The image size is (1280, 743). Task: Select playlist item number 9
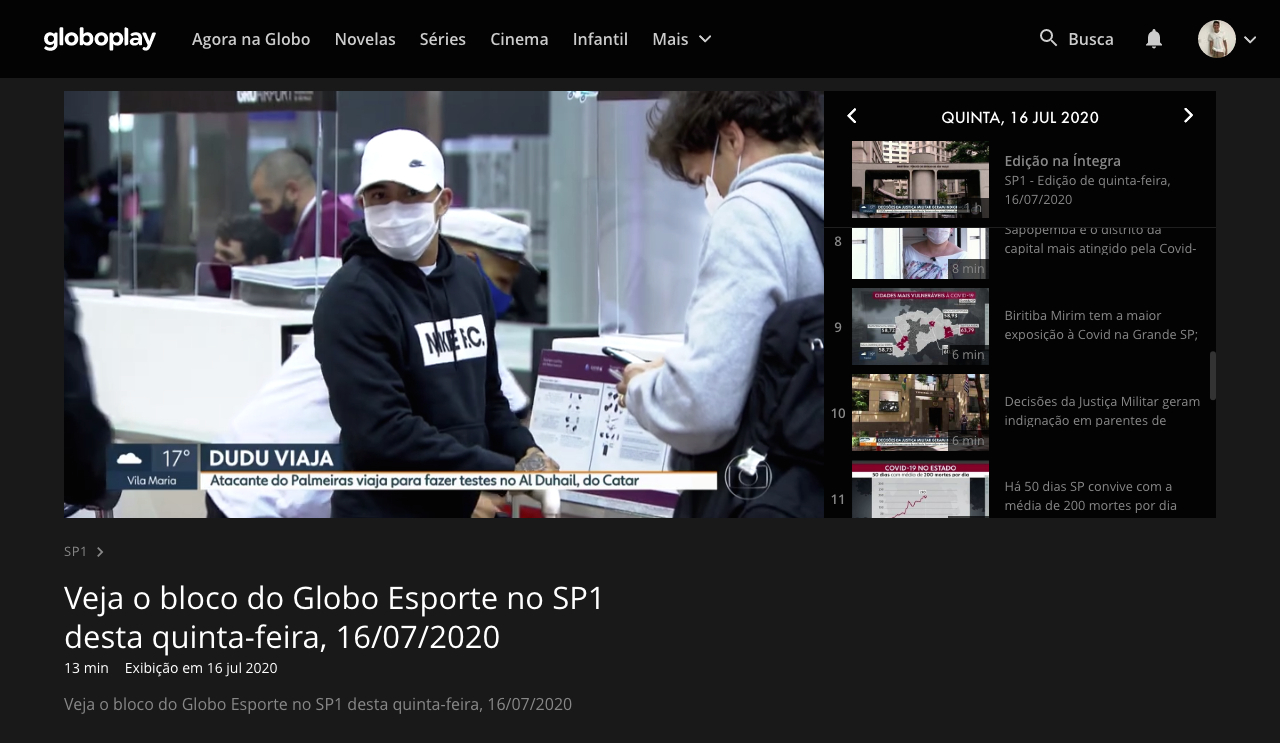point(838,327)
